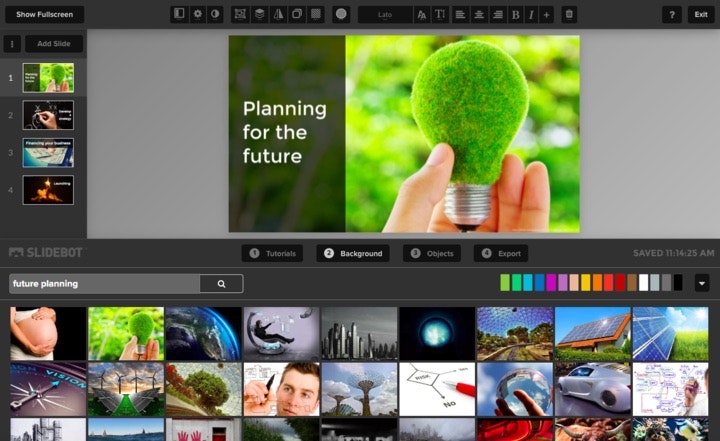Choose the whiteboard mind map image

pos(670,389)
